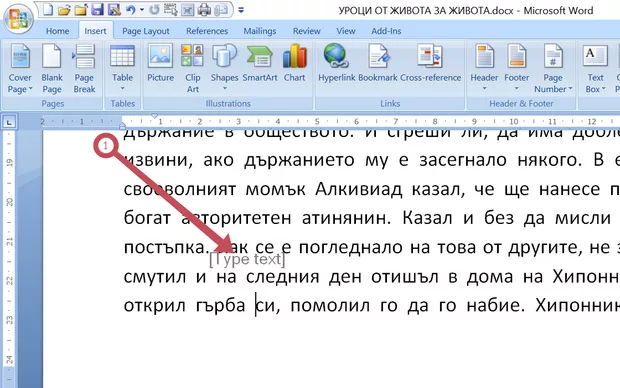Screen dimensions: 620x388
Task: Go to the Mailings tab
Action: point(259,31)
